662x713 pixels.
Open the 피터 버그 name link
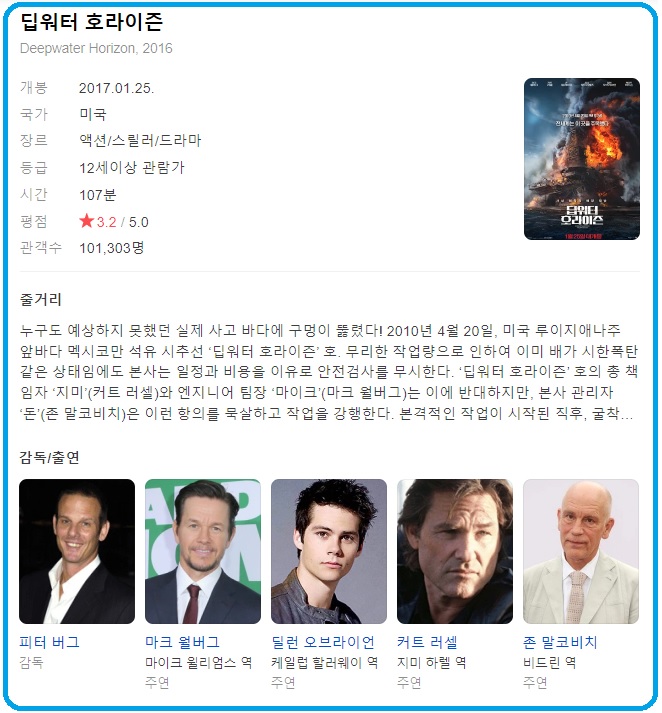click(x=50, y=642)
